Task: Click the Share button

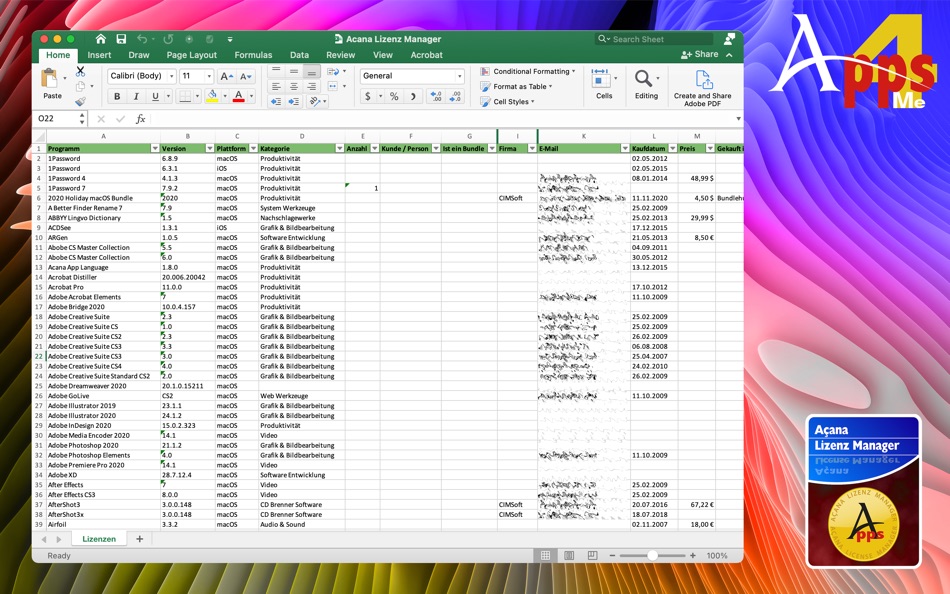Action: [700, 55]
